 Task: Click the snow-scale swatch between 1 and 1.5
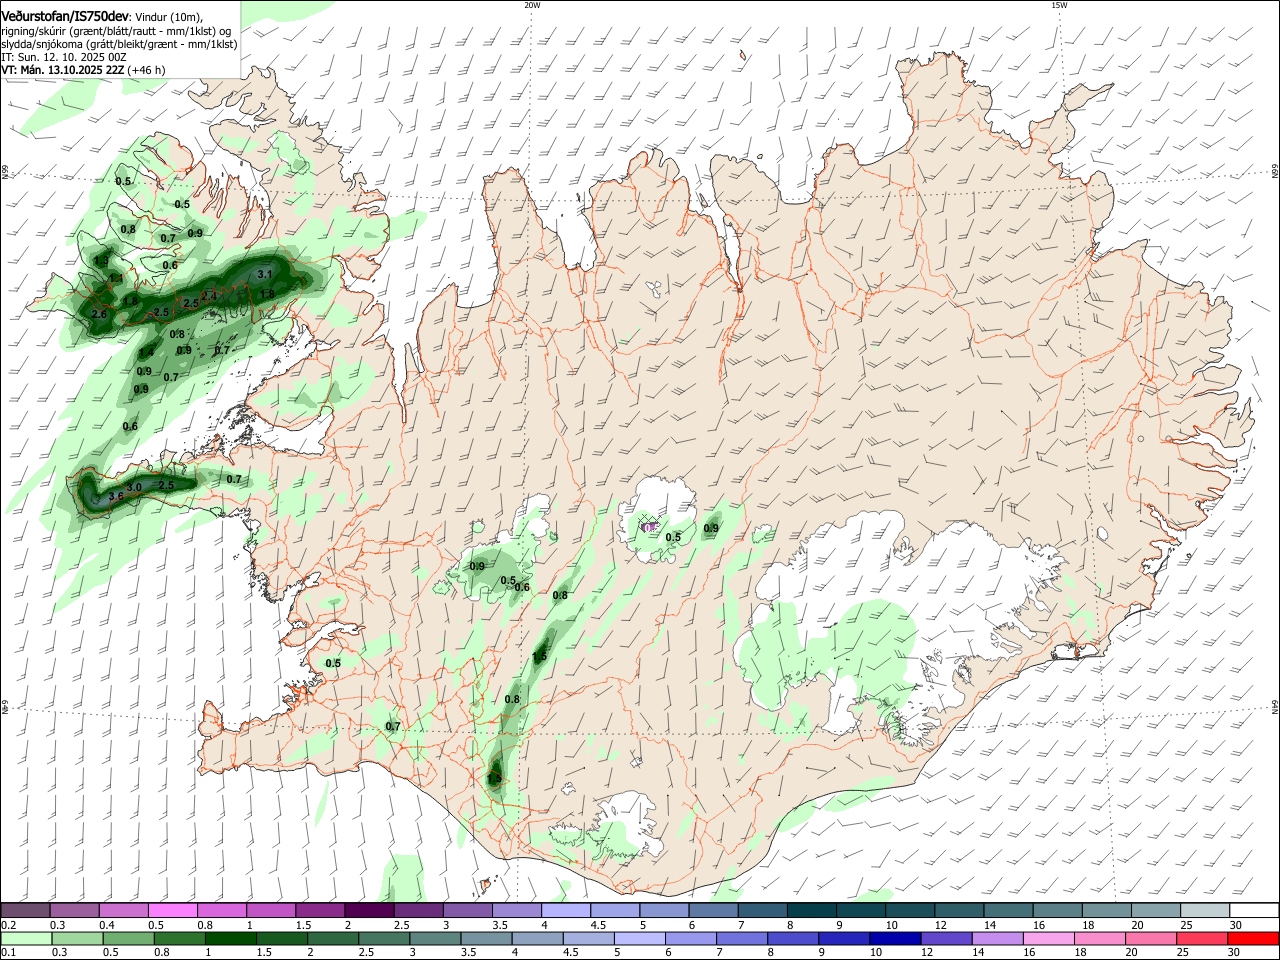click(x=270, y=911)
